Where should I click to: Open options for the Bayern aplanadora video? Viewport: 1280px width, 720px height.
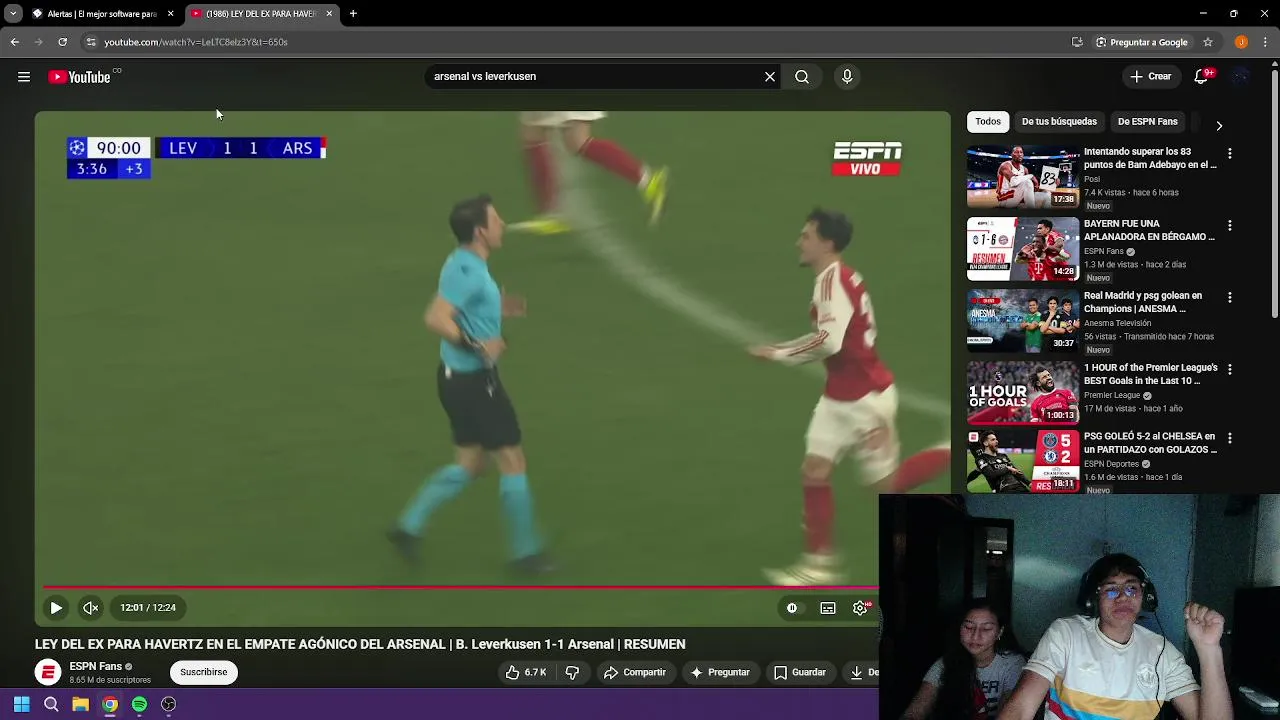[1230, 226]
